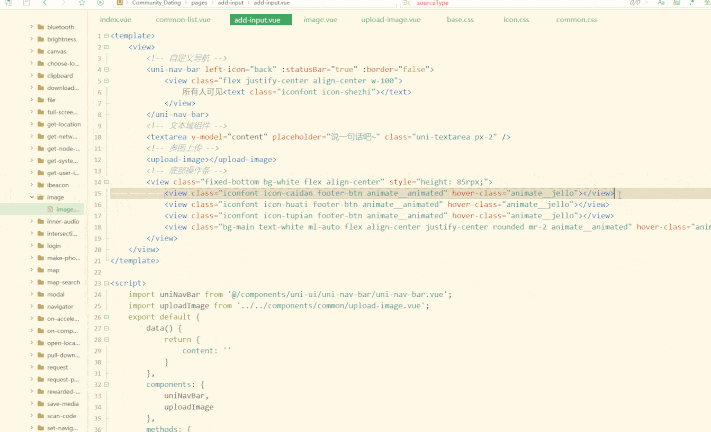Click the modal folder icon
Screen dimensions: 711x432
click(41, 295)
